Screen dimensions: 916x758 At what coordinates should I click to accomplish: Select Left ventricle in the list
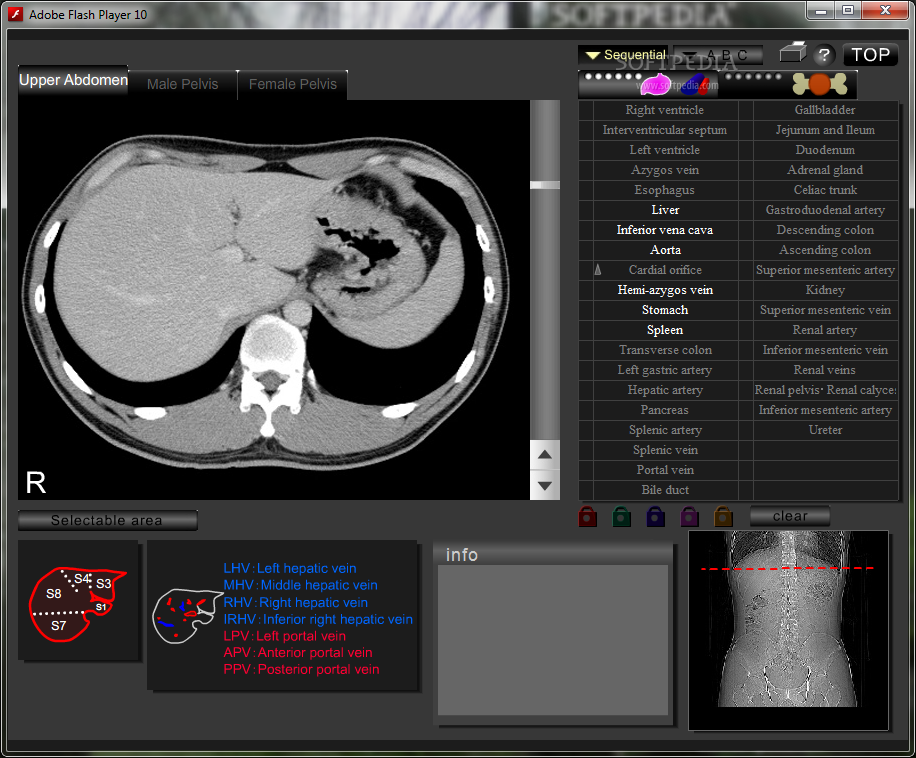point(665,149)
